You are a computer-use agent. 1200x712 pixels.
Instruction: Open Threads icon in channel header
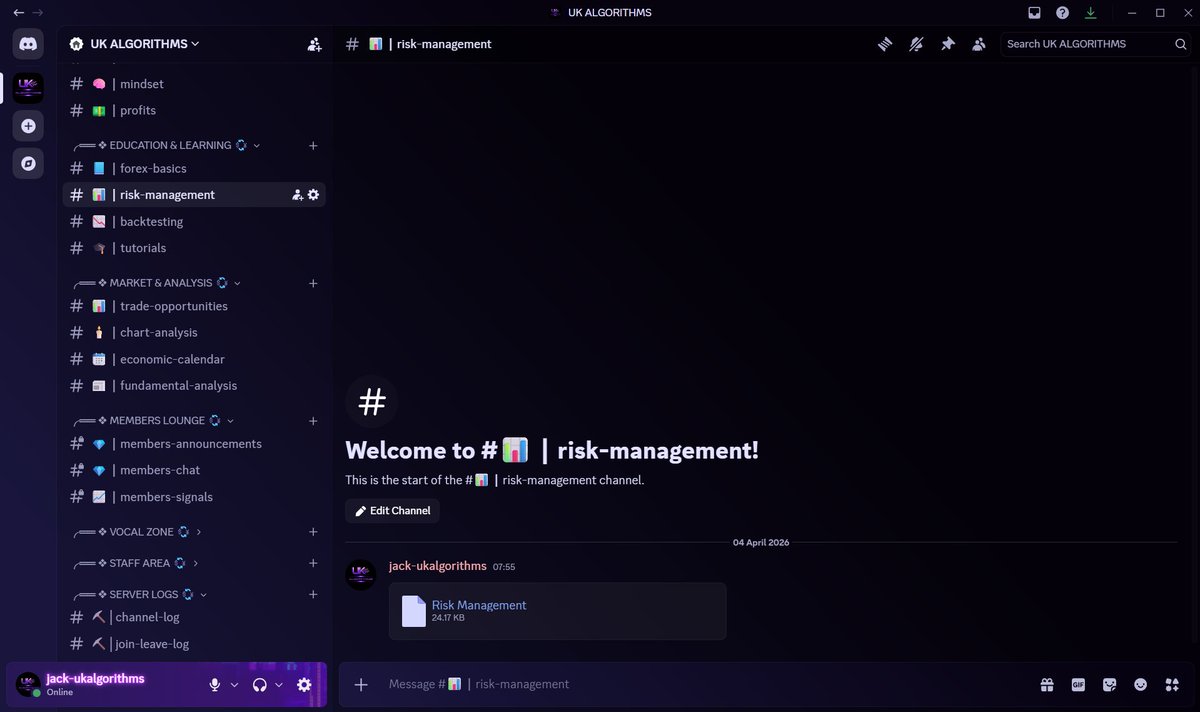884,44
